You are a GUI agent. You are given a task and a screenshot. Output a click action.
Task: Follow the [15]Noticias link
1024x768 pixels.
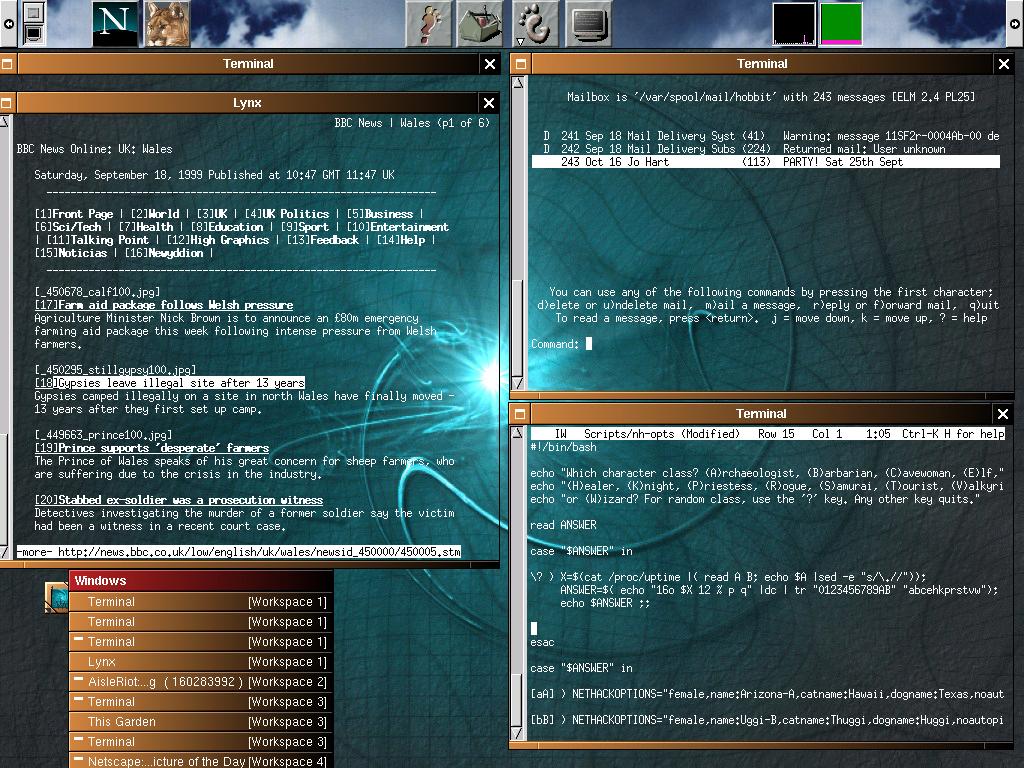point(71,253)
